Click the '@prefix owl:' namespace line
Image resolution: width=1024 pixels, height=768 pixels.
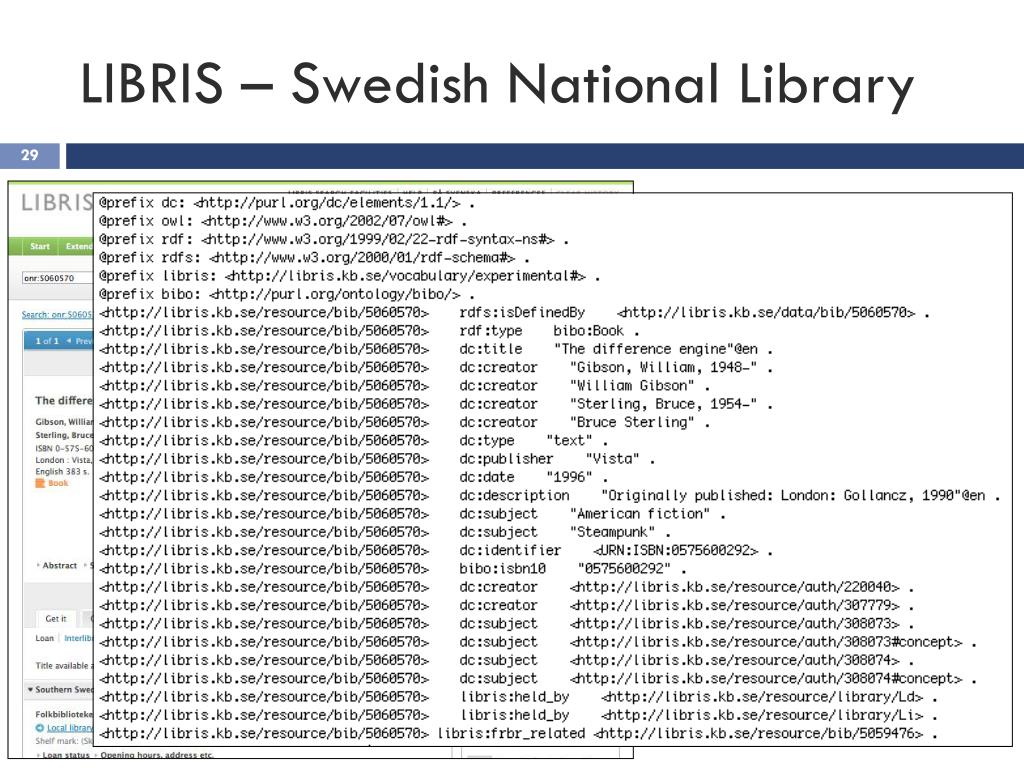click(x=283, y=221)
